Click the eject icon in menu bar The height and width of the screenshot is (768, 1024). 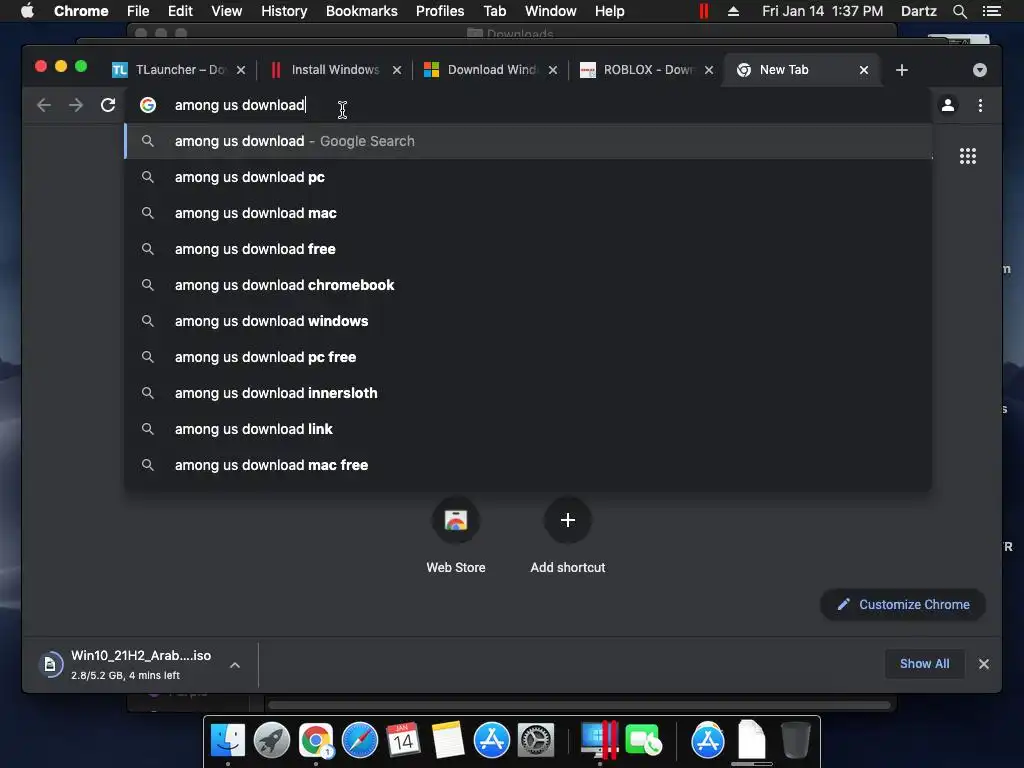tap(733, 11)
